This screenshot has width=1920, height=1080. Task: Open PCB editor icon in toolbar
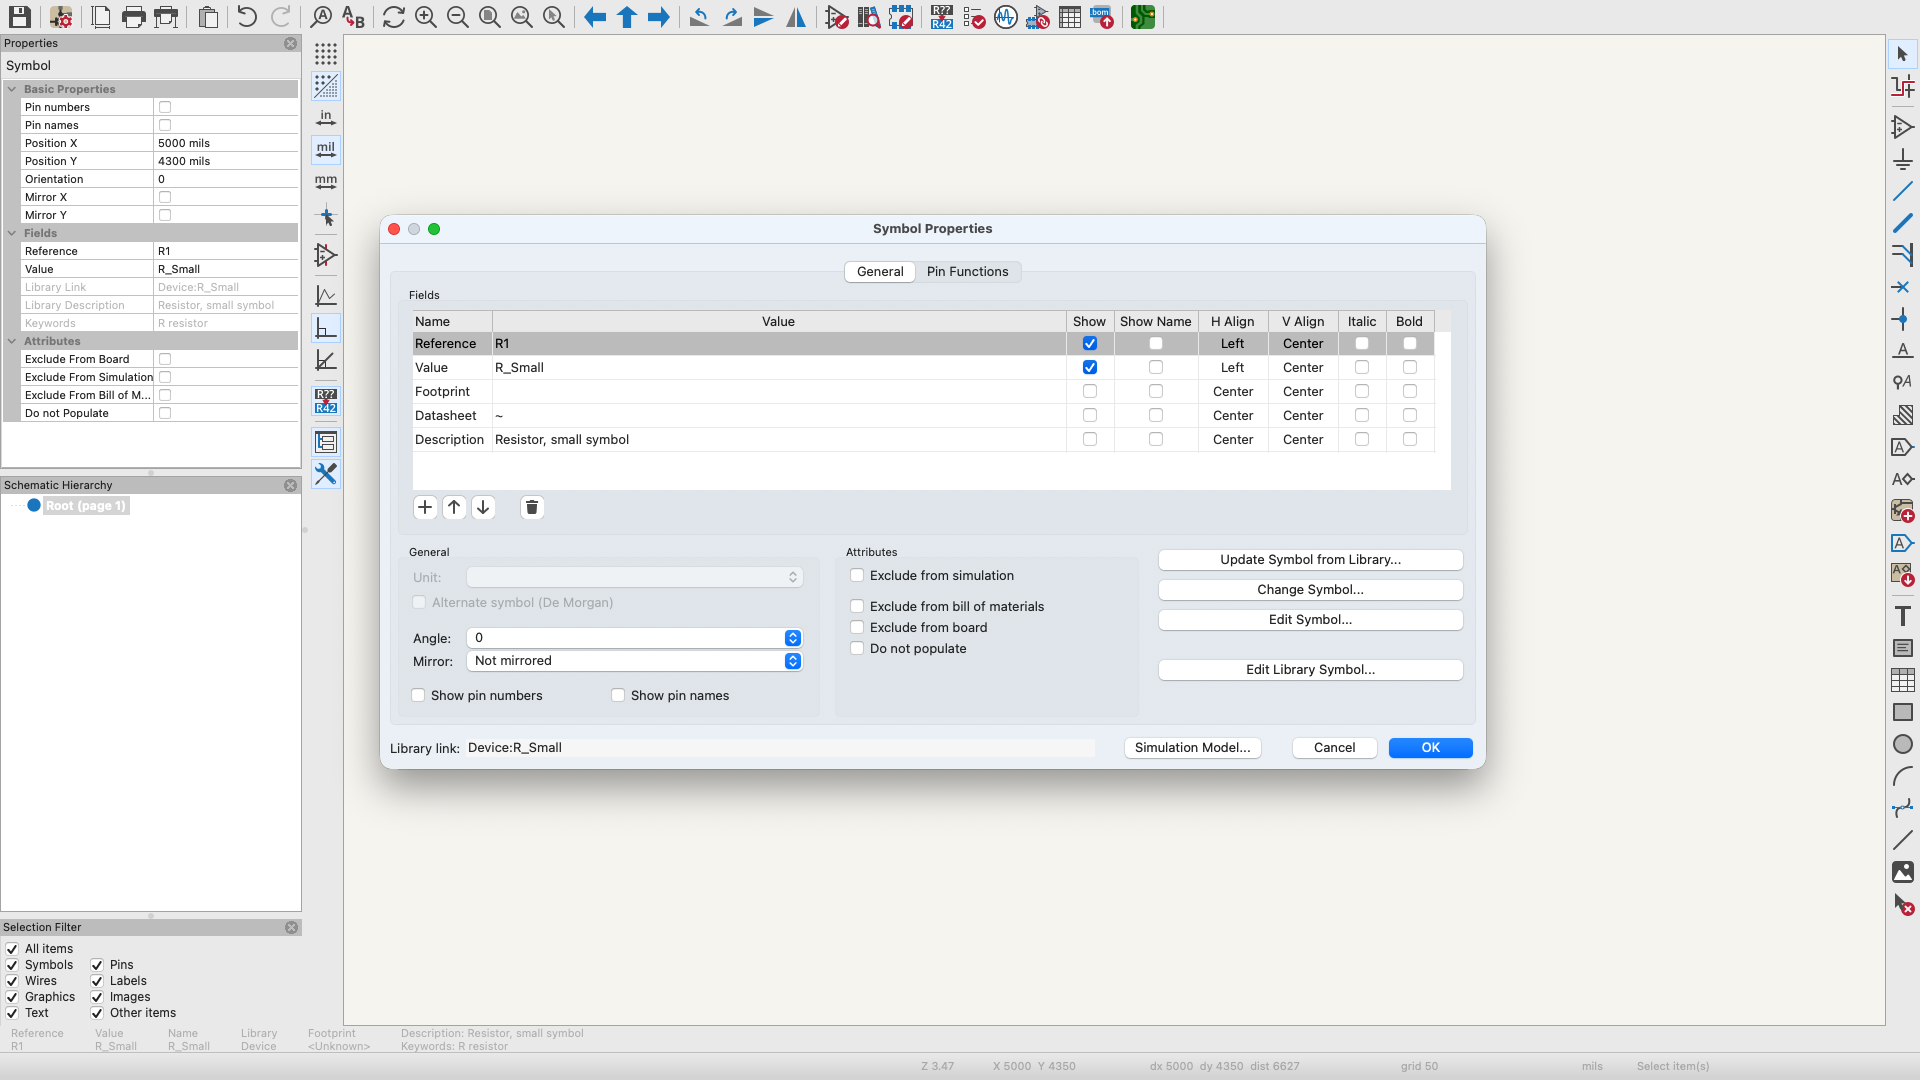point(1143,17)
